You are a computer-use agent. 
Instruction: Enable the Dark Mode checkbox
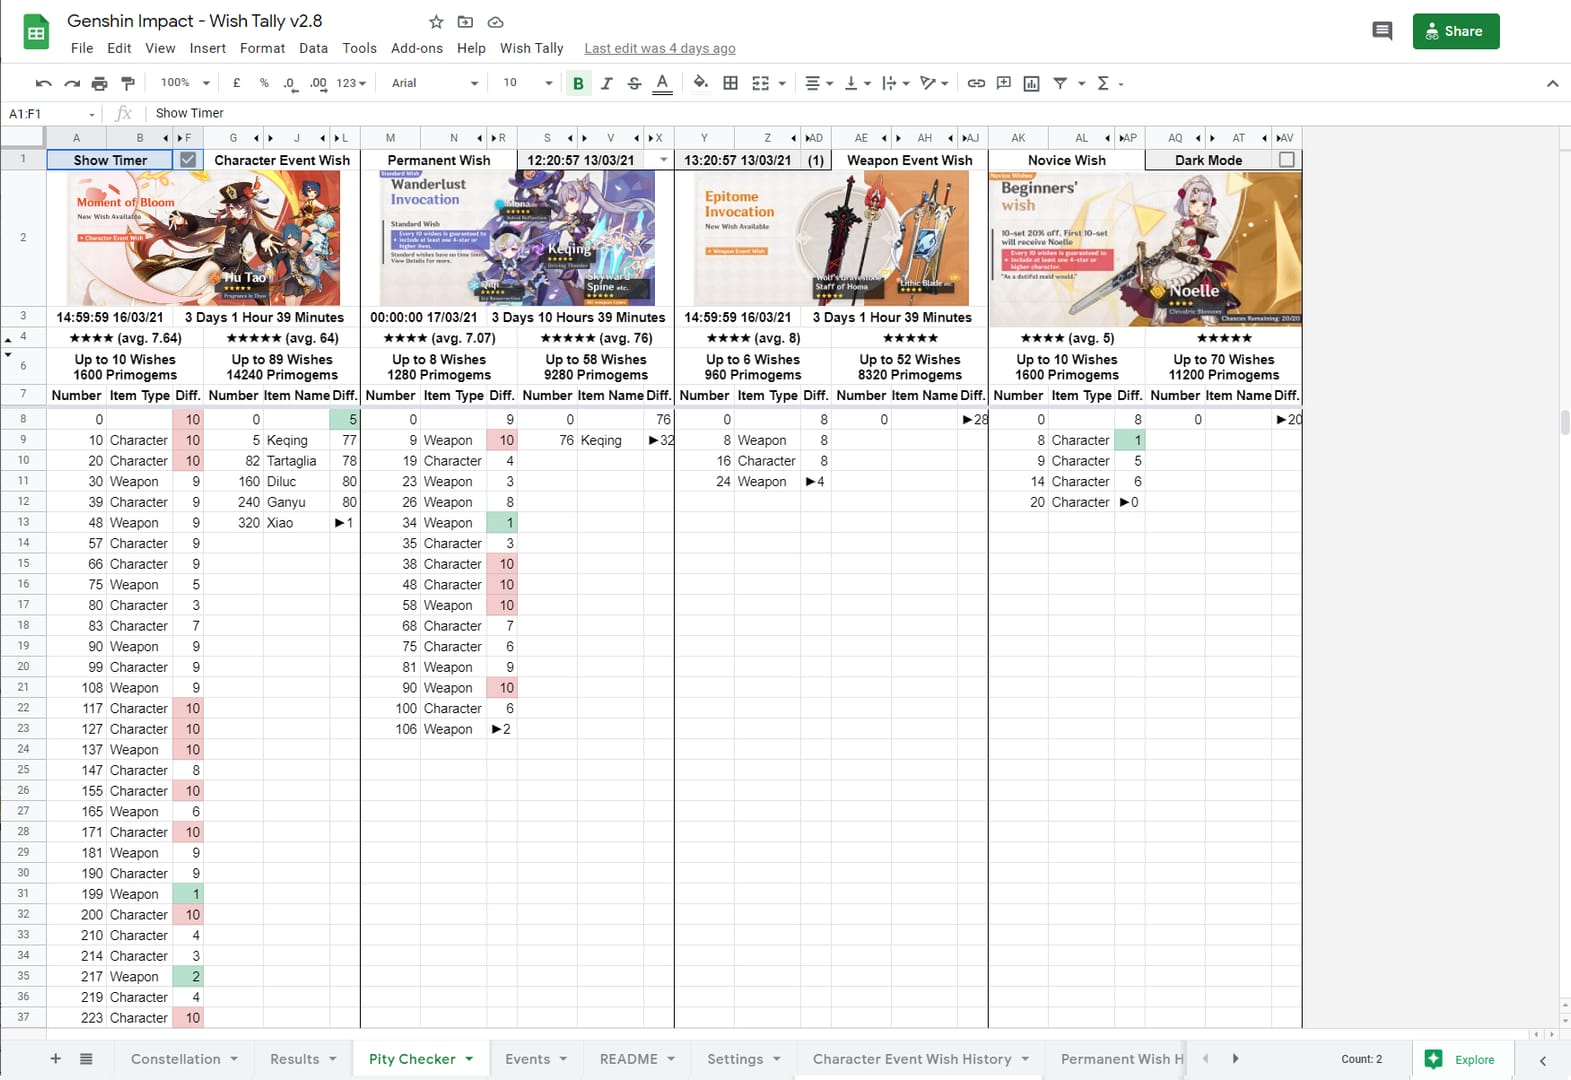[x=1287, y=160]
